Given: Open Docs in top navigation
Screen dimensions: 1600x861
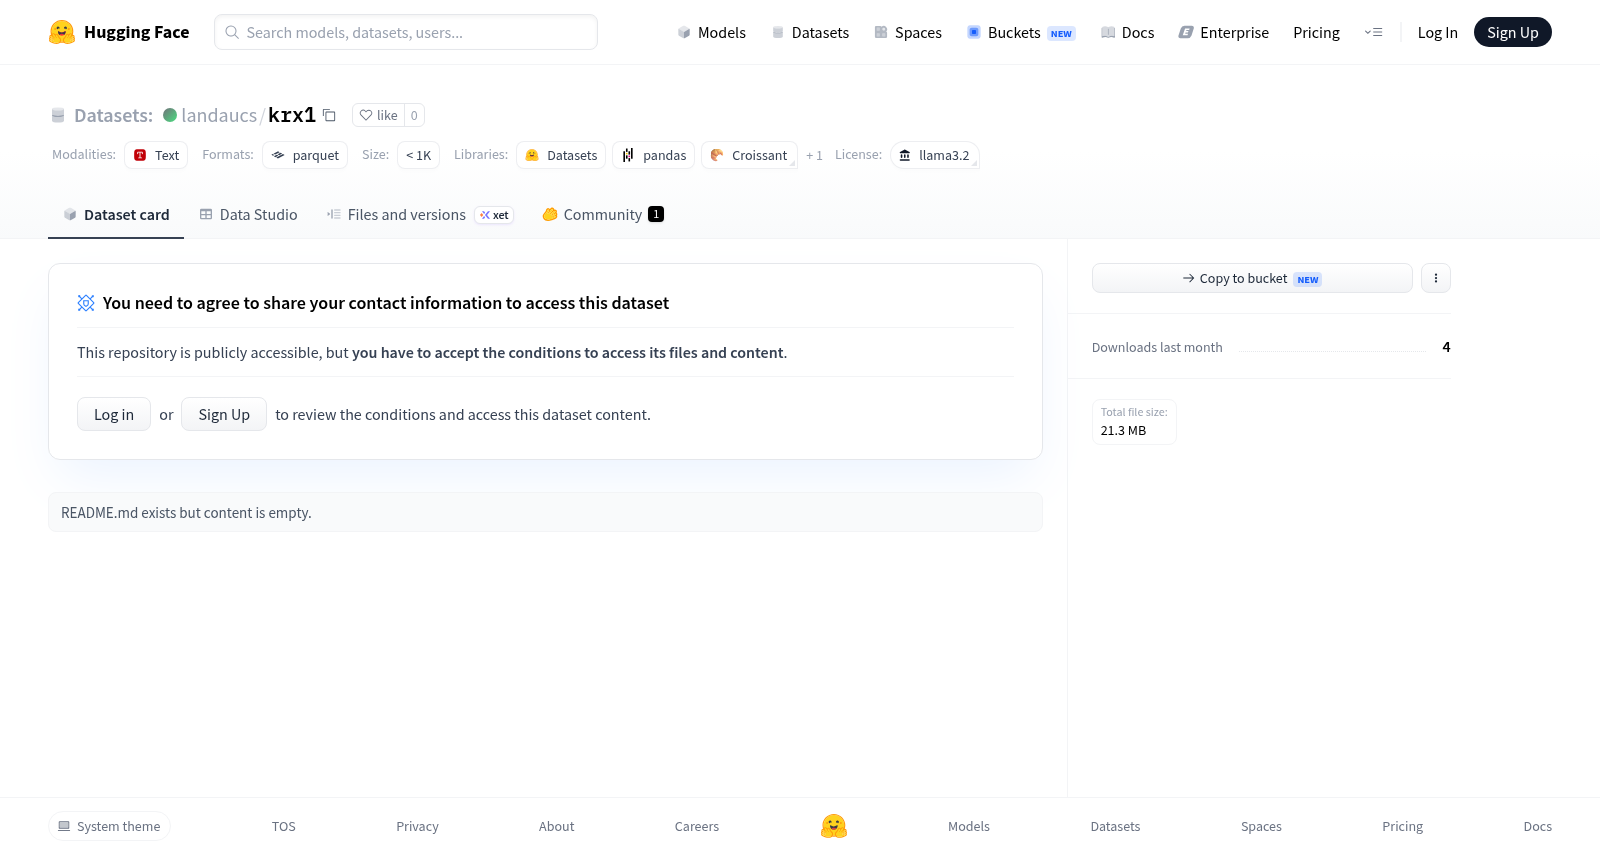Looking at the screenshot, I should (1127, 32).
